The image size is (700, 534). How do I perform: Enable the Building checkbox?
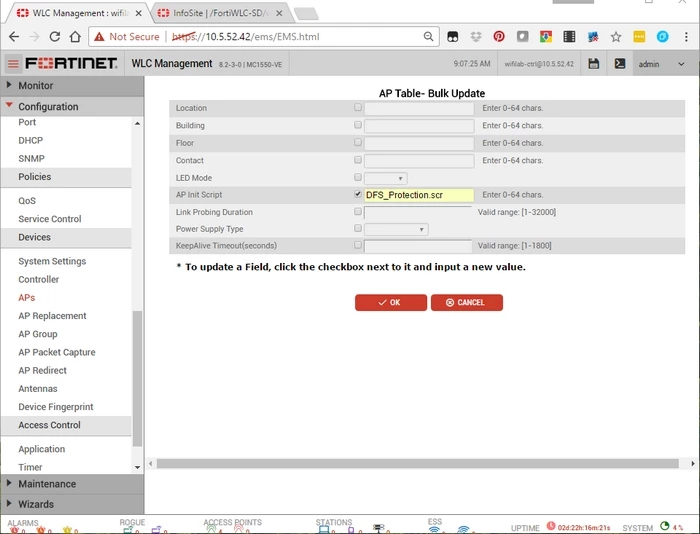[x=358, y=125]
